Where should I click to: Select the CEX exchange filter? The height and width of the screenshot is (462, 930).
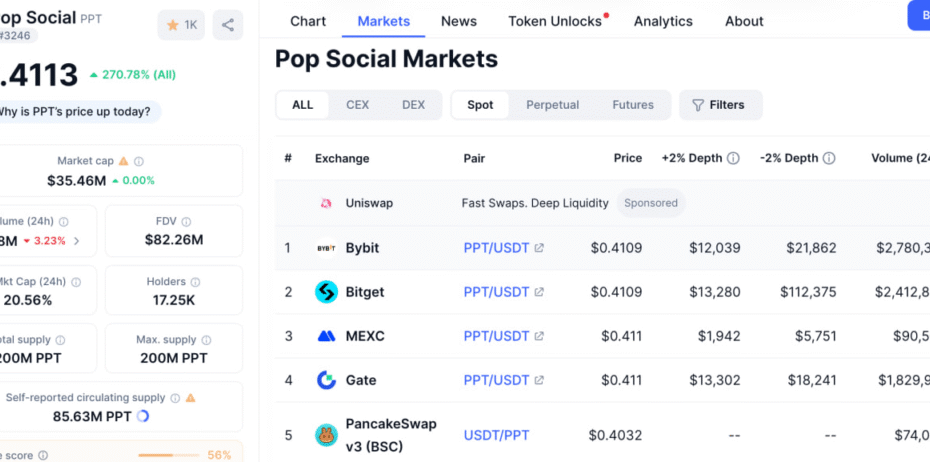358,105
